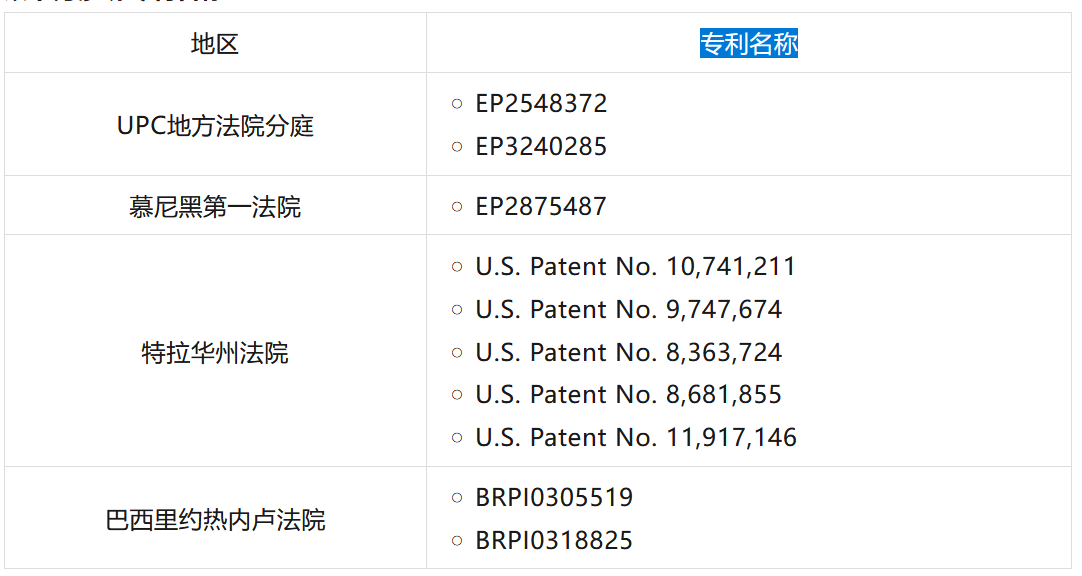The width and height of the screenshot is (1082, 576).
Task: Click the 地区 column header
Action: pos(215,44)
